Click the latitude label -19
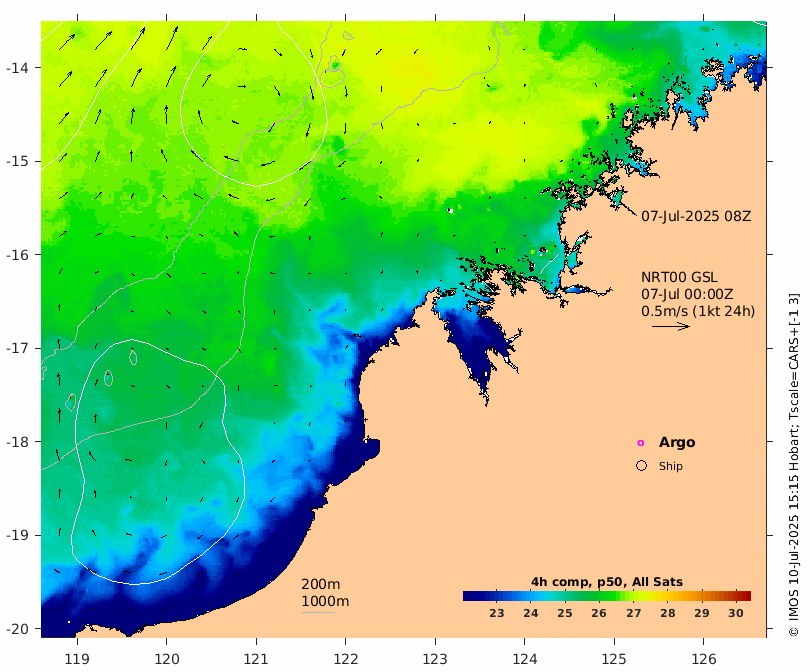810x672 pixels. (17, 535)
